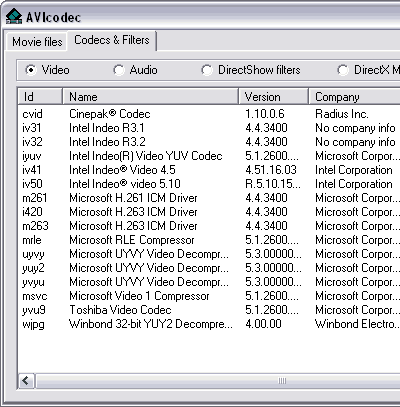Click the left scroll arrow
This screenshot has width=400, height=407.
coord(26,381)
